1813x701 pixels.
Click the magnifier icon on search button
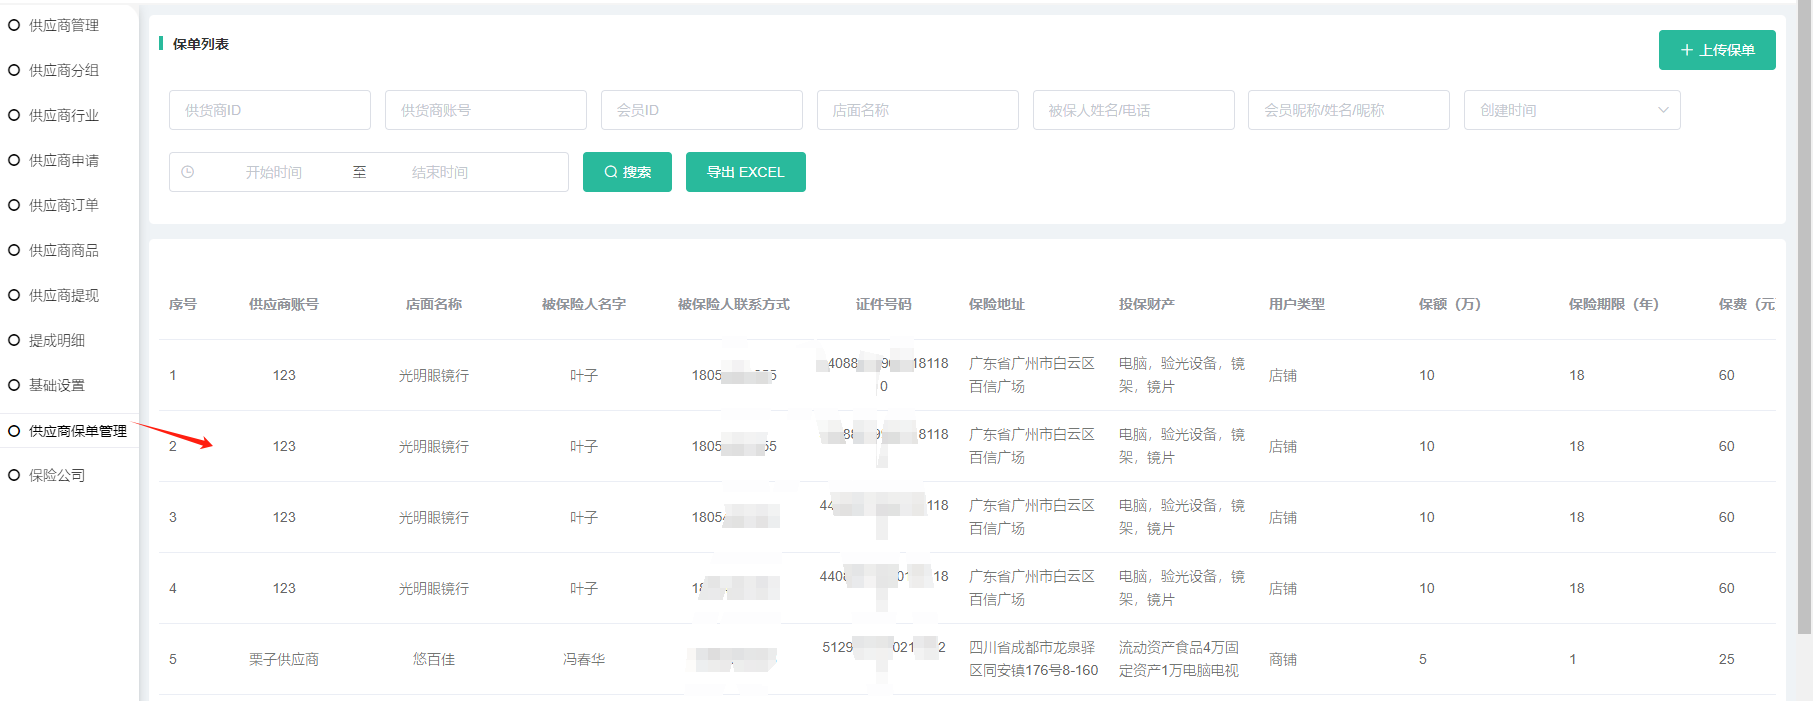(610, 172)
